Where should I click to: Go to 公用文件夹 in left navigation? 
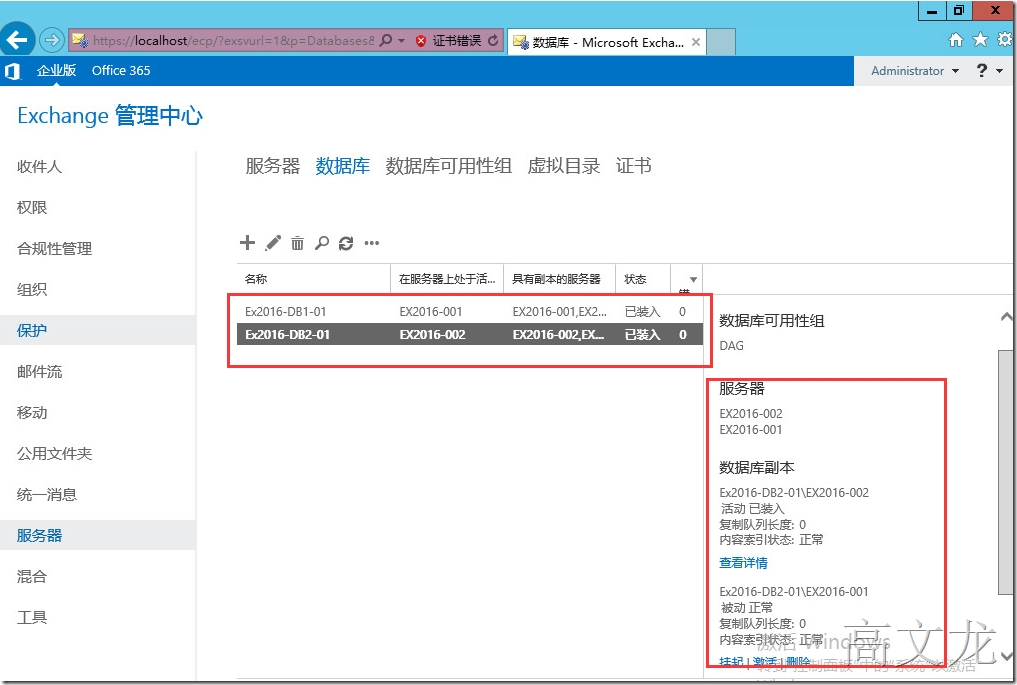[x=54, y=453]
